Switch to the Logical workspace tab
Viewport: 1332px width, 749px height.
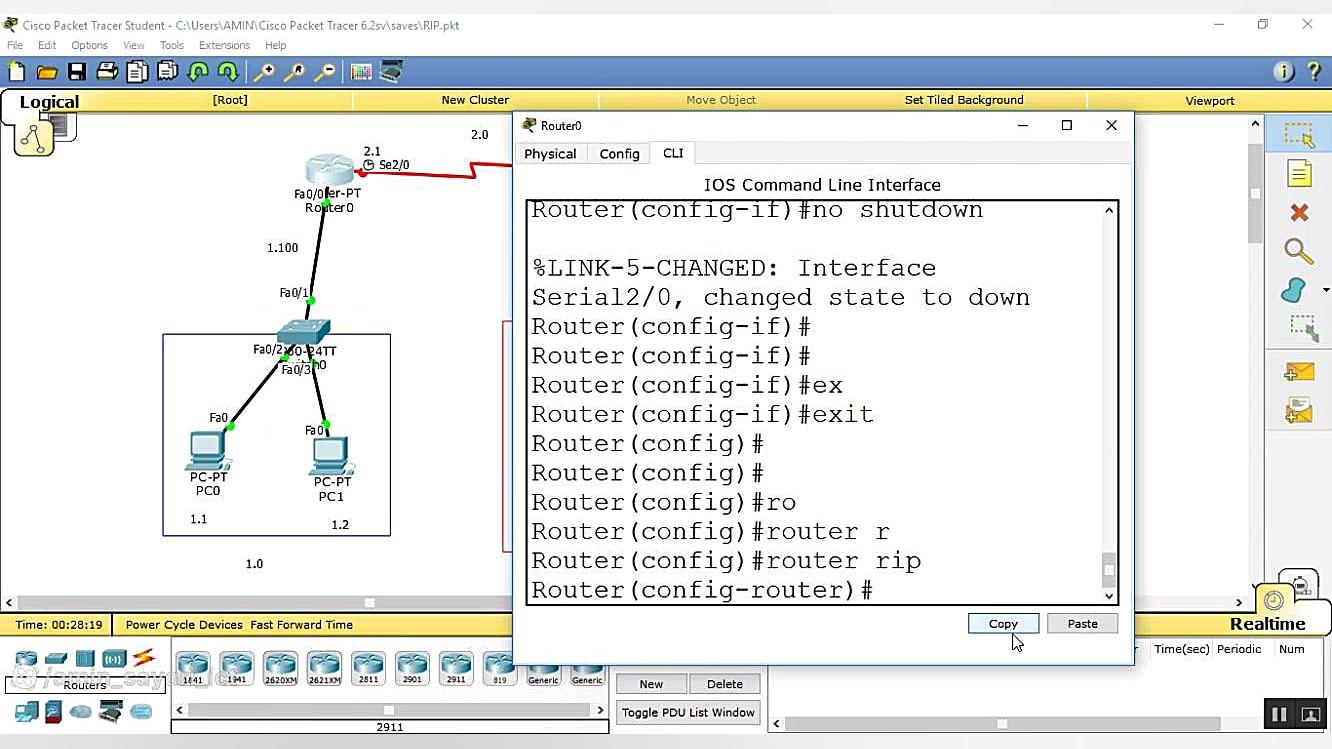click(x=49, y=102)
